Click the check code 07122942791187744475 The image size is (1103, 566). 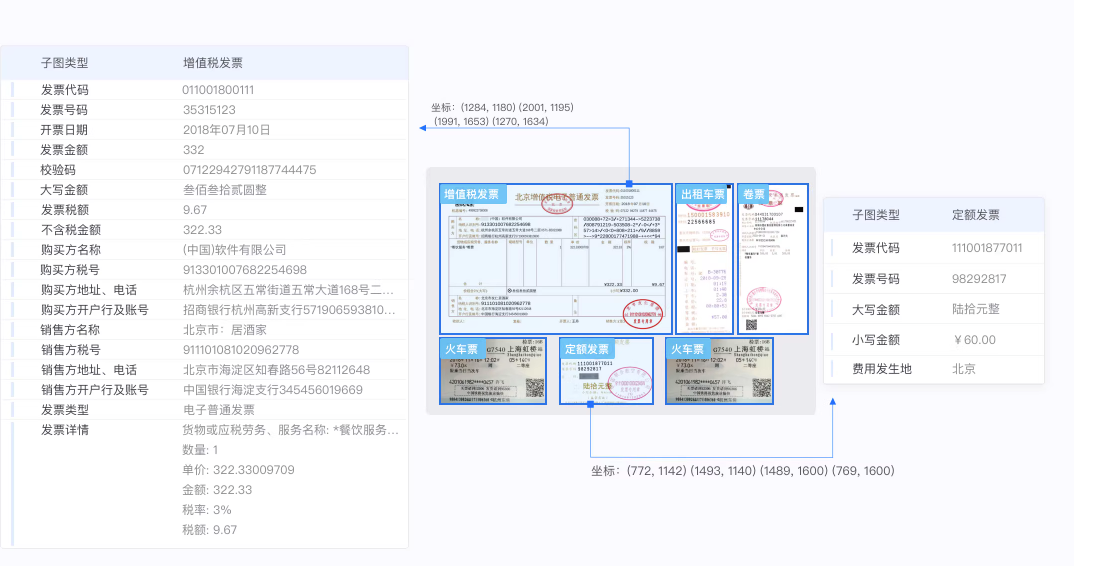click(x=249, y=170)
